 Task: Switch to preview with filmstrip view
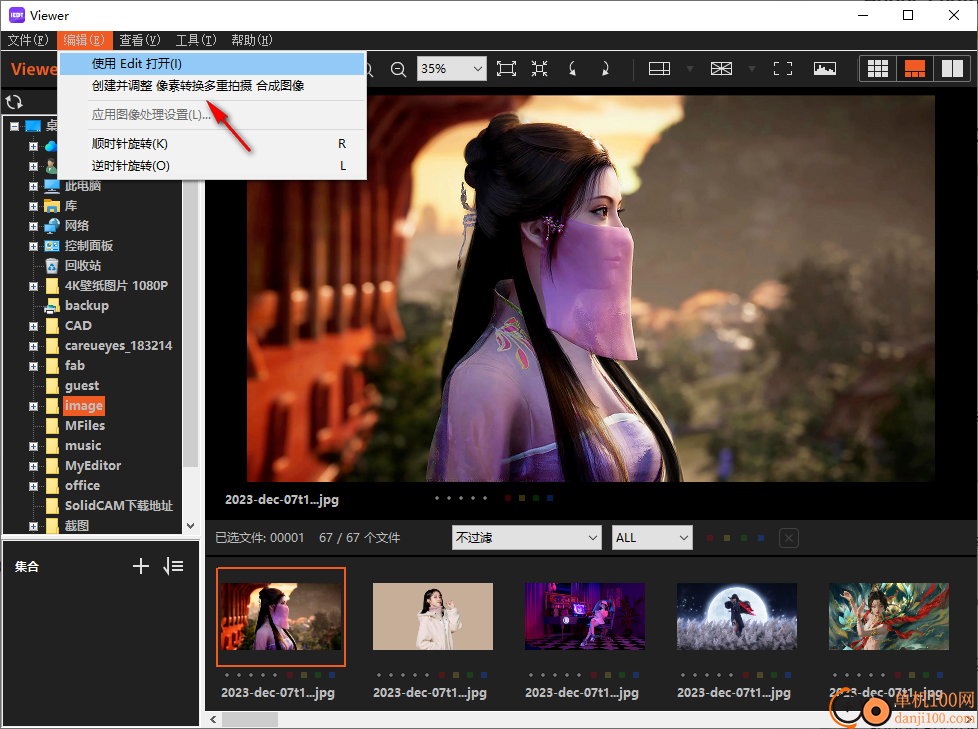coord(914,69)
